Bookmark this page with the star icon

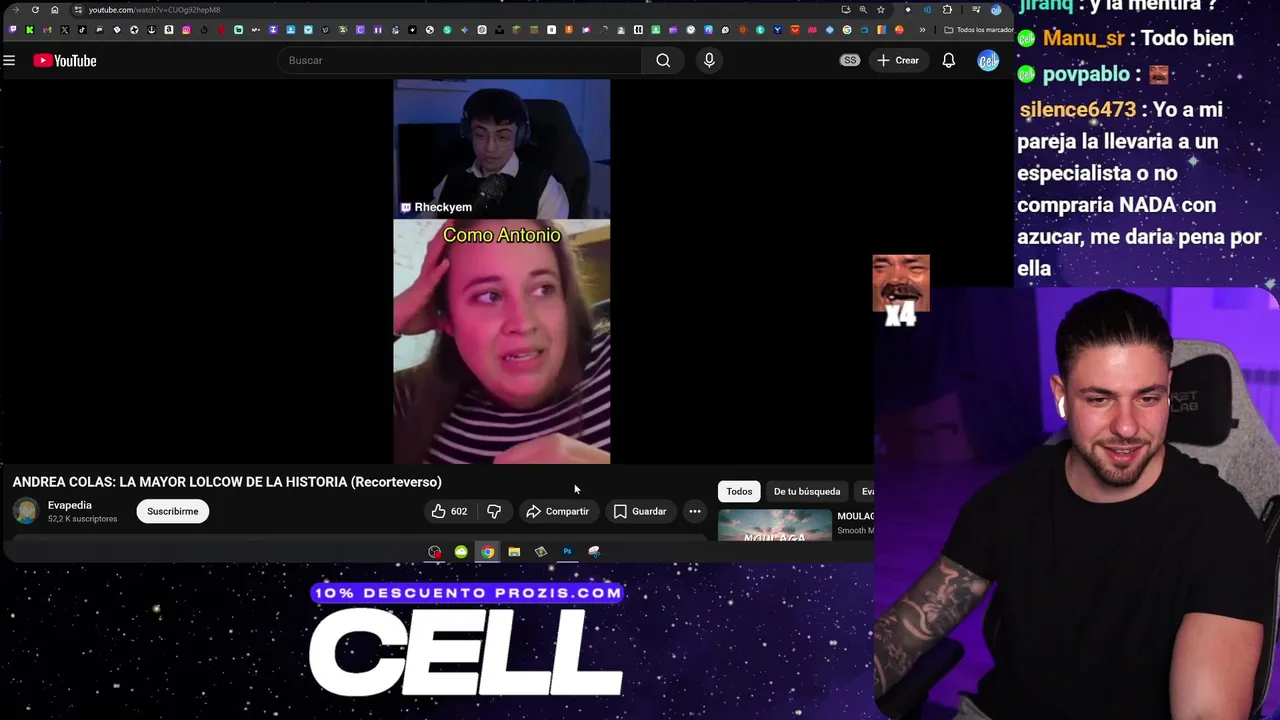[x=880, y=10]
